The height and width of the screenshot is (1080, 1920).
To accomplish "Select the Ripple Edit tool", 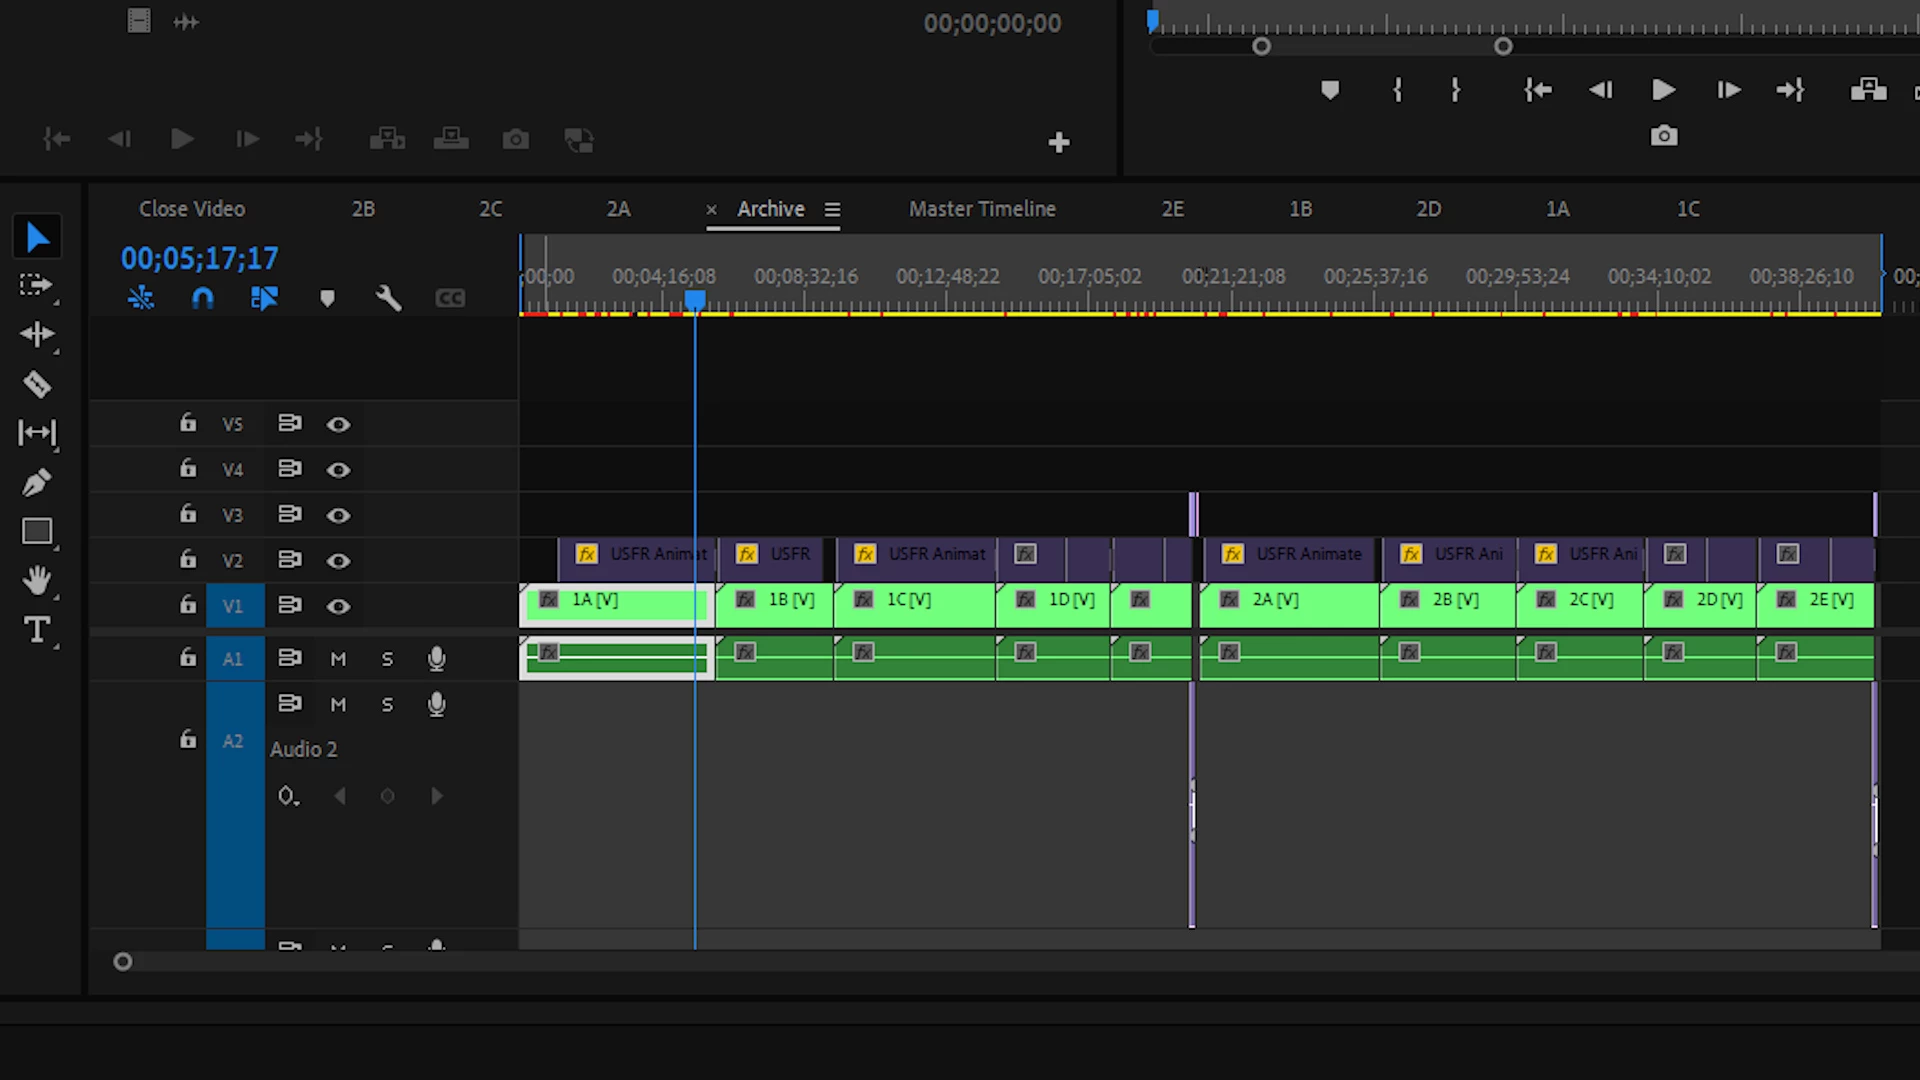I will click(x=37, y=334).
